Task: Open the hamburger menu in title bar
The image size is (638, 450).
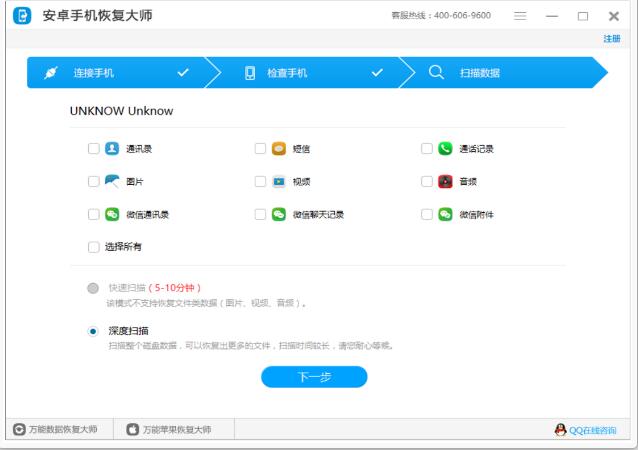Action: [x=520, y=16]
